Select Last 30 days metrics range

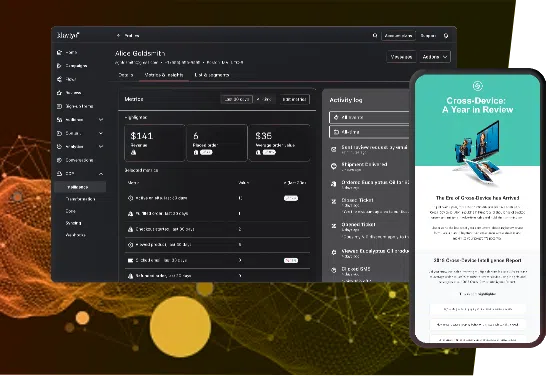(237, 99)
